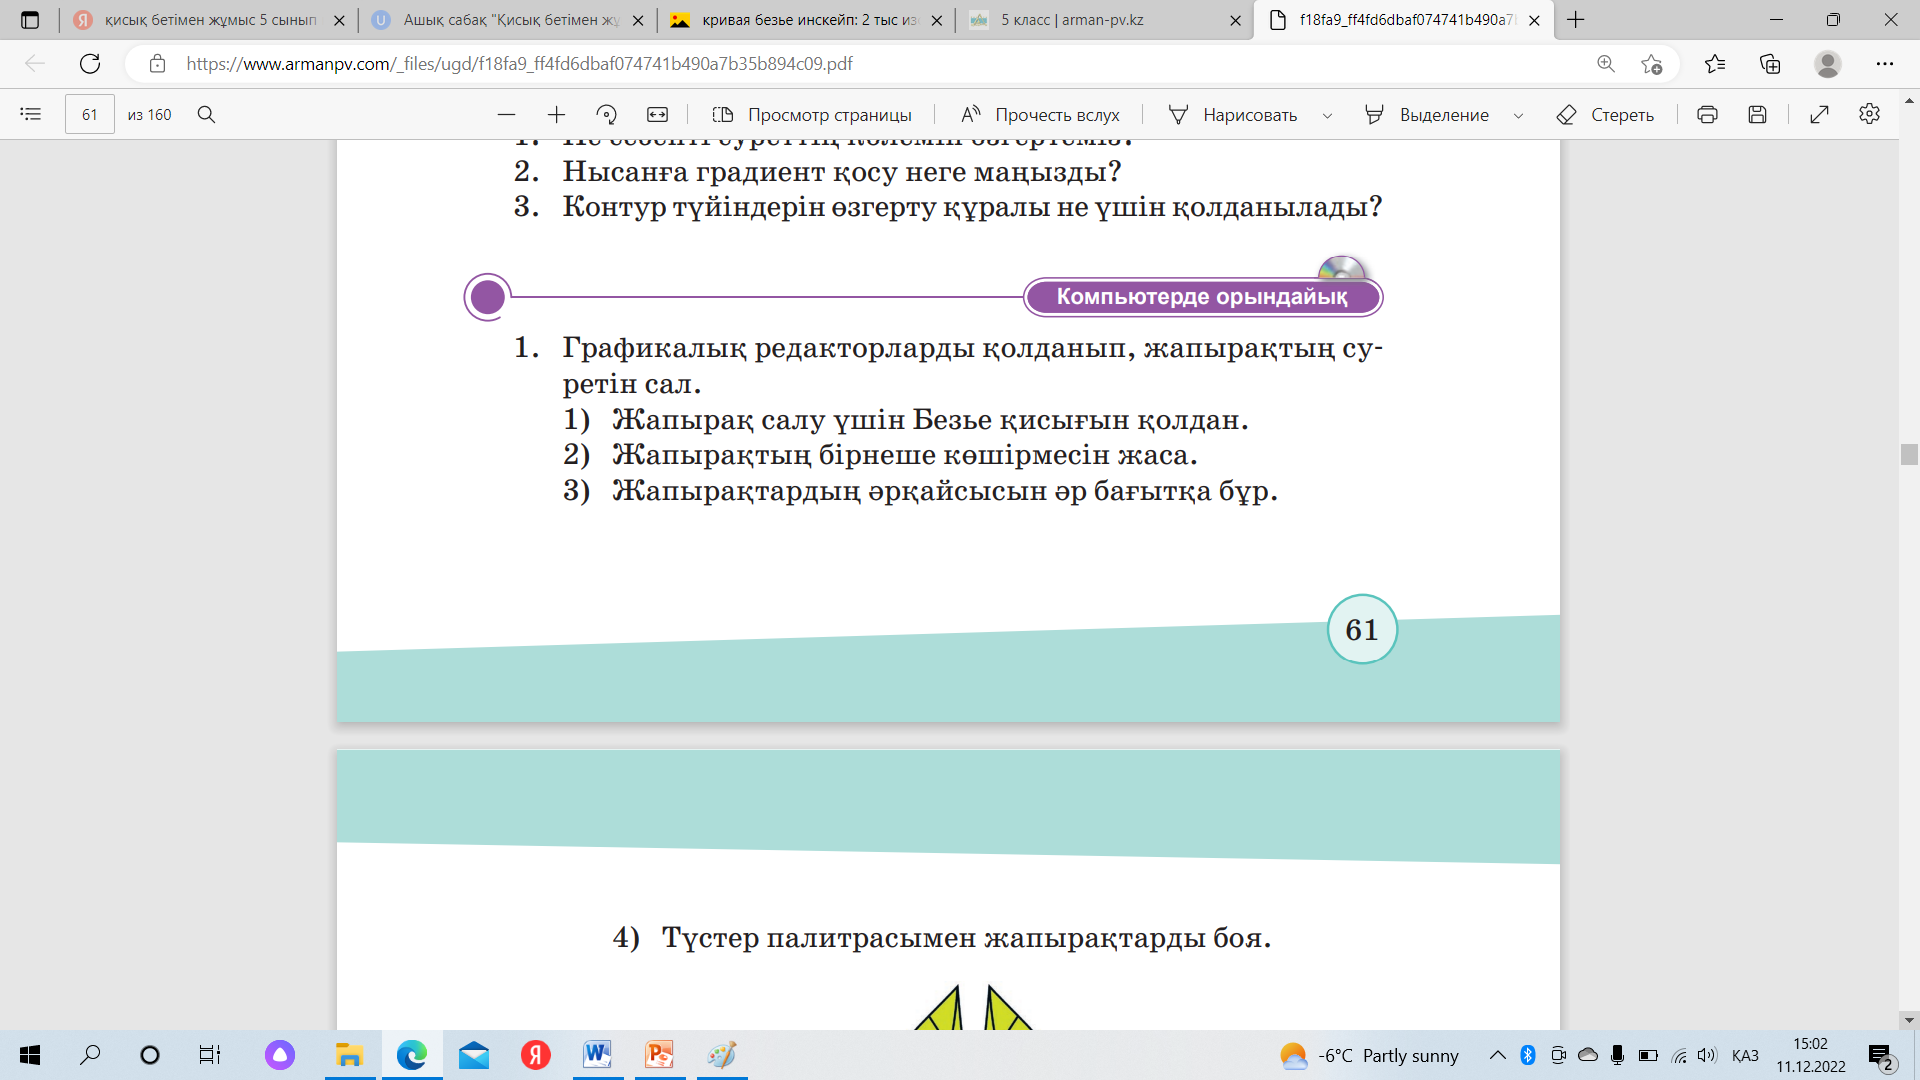The width and height of the screenshot is (1920, 1080).
Task: Click the rotate page icon
Action: click(x=607, y=115)
